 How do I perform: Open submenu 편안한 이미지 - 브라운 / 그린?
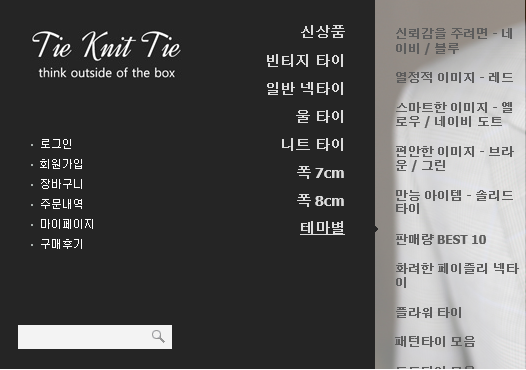click(x=454, y=158)
